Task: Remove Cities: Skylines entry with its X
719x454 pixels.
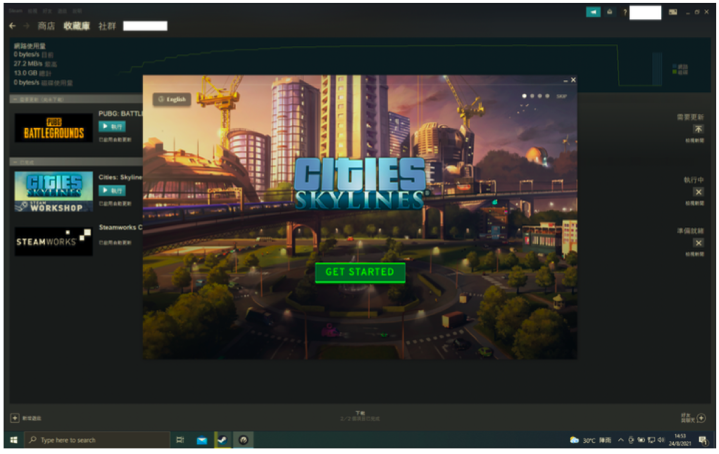Action: tap(698, 192)
